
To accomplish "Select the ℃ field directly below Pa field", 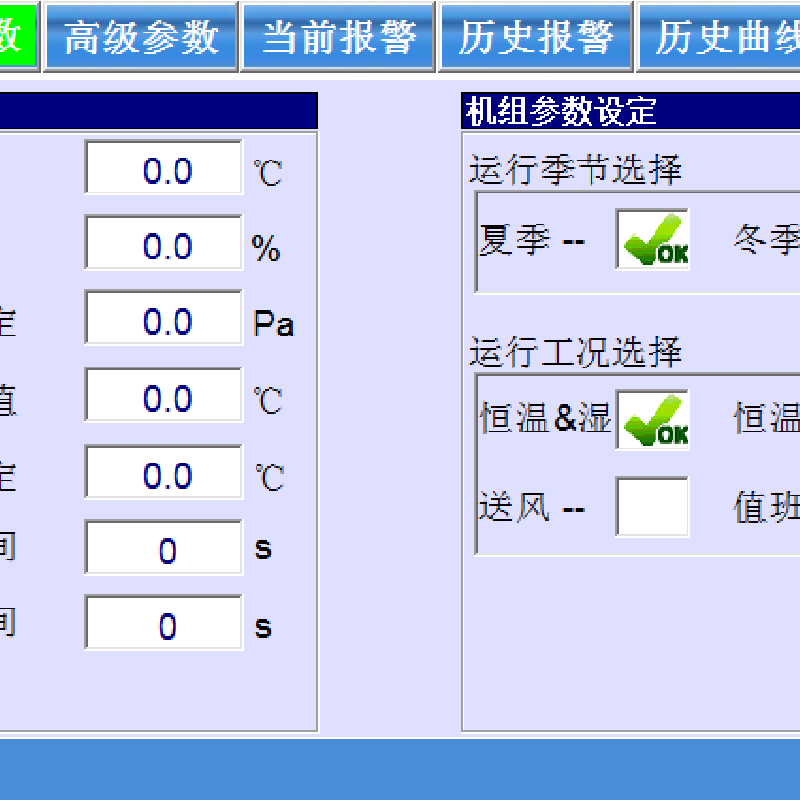I will click(164, 397).
